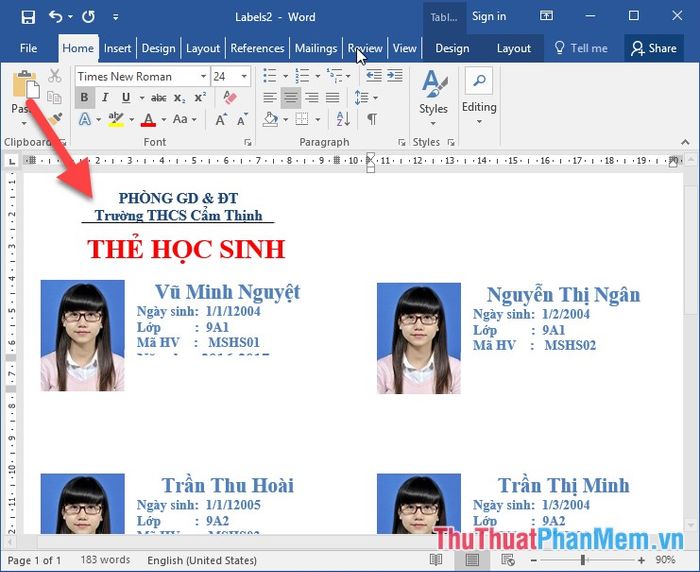Open the Times New Roman font dropdown
The height and width of the screenshot is (572, 700).
click(x=203, y=77)
